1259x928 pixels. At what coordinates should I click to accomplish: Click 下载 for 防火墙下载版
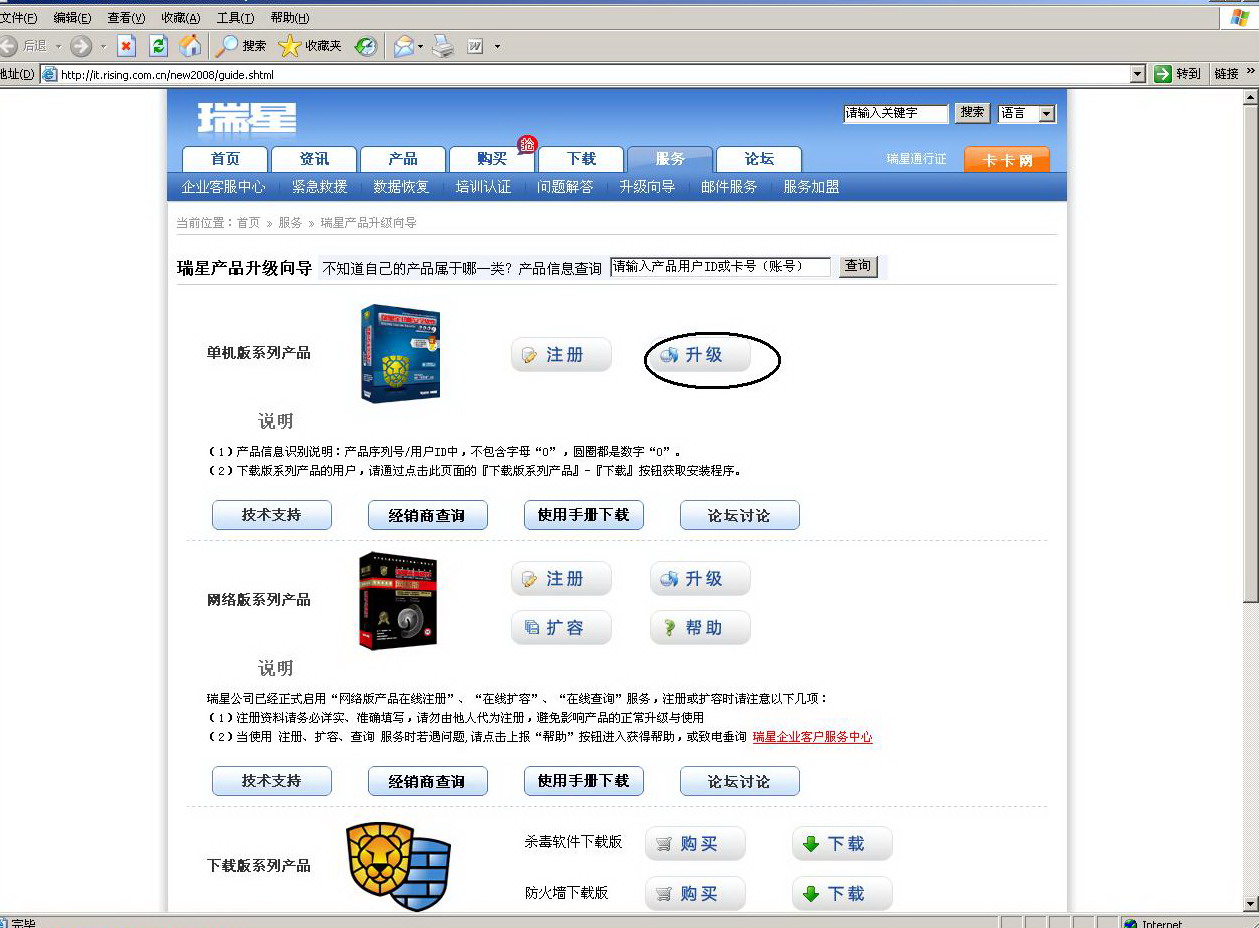(842, 894)
